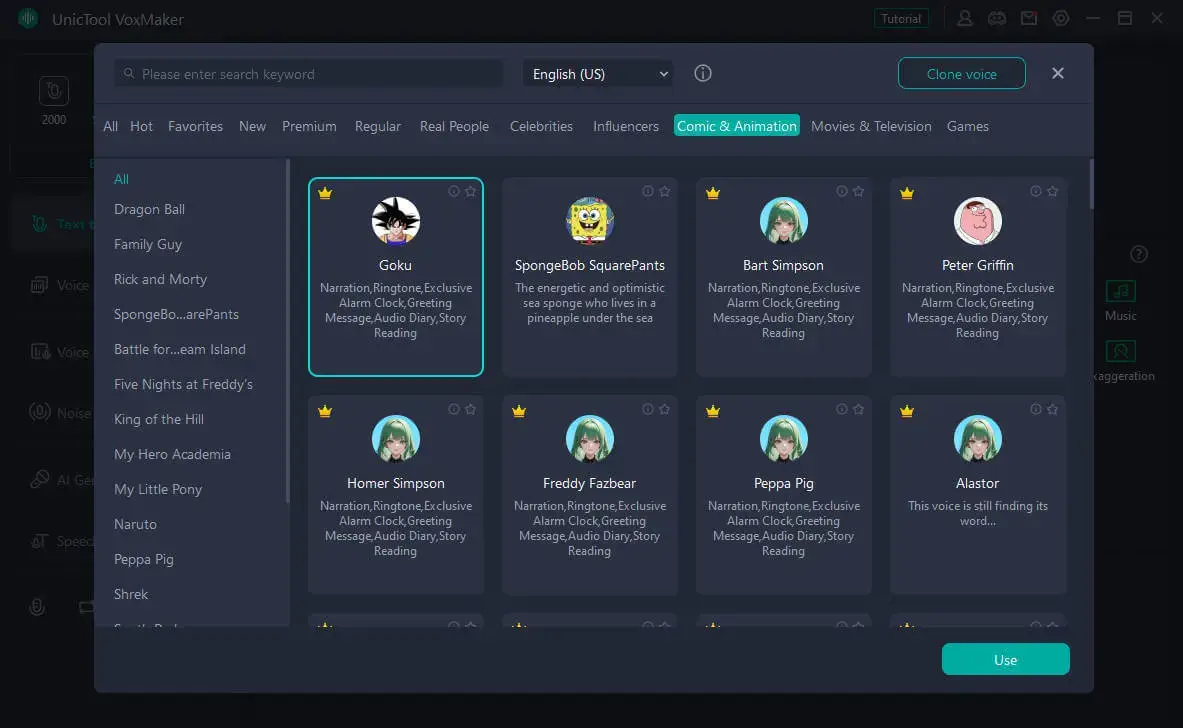1183x728 pixels.
Task: Choose Shrek in the sidebar list
Action: 131,594
